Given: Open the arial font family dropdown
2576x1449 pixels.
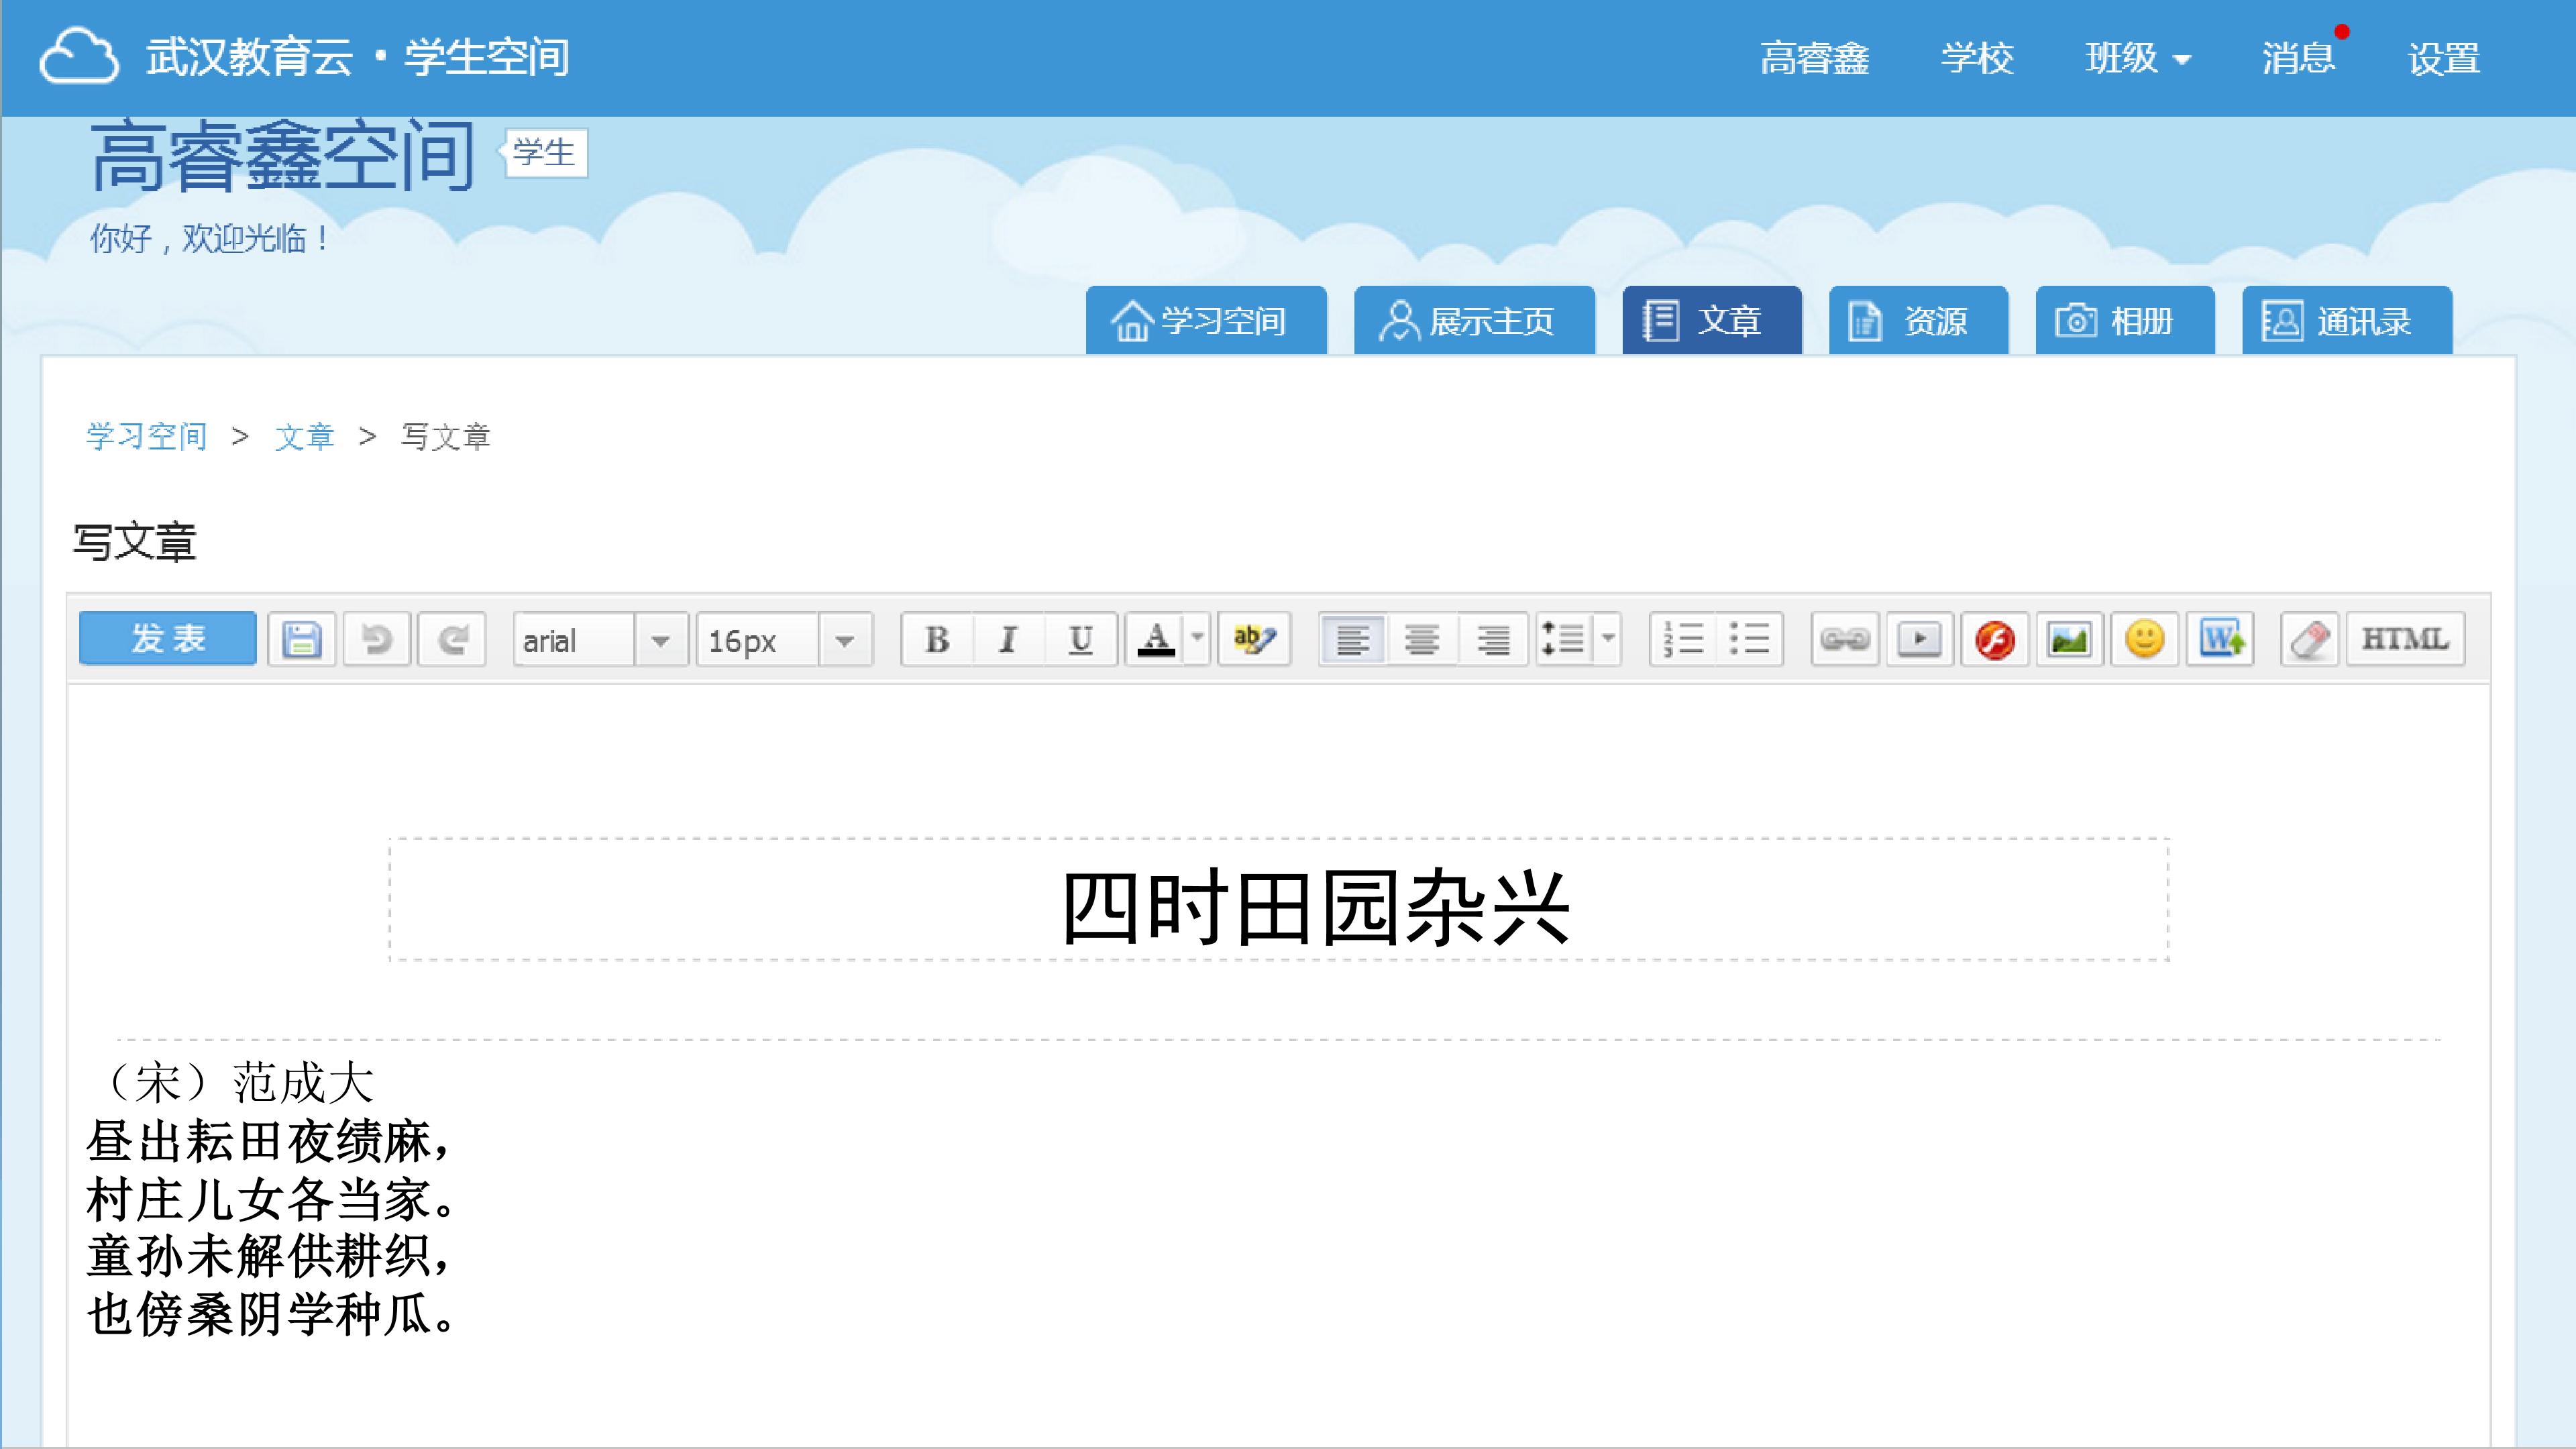Looking at the screenshot, I should 601,639.
